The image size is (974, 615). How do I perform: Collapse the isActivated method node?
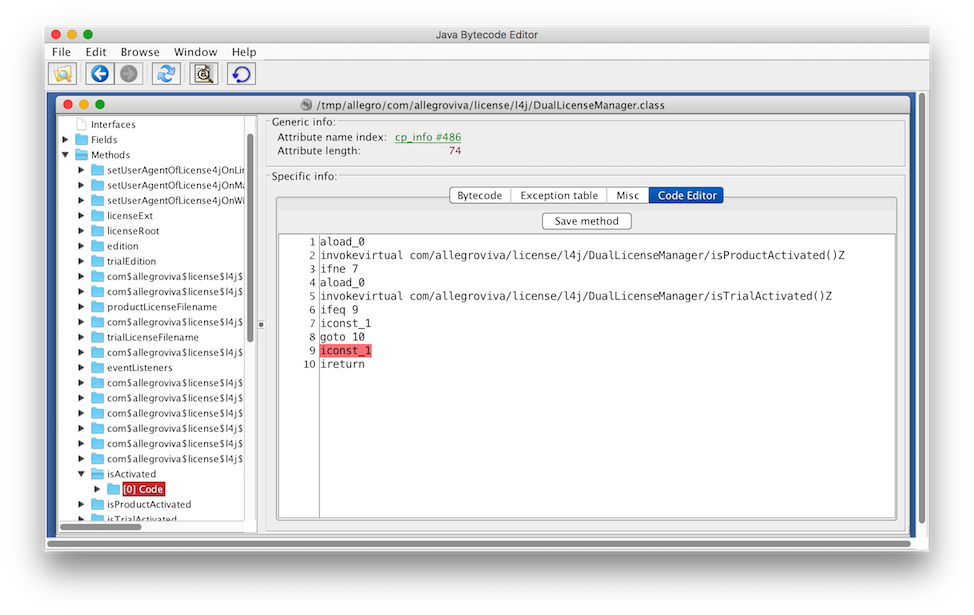pyautogui.click(x=81, y=474)
